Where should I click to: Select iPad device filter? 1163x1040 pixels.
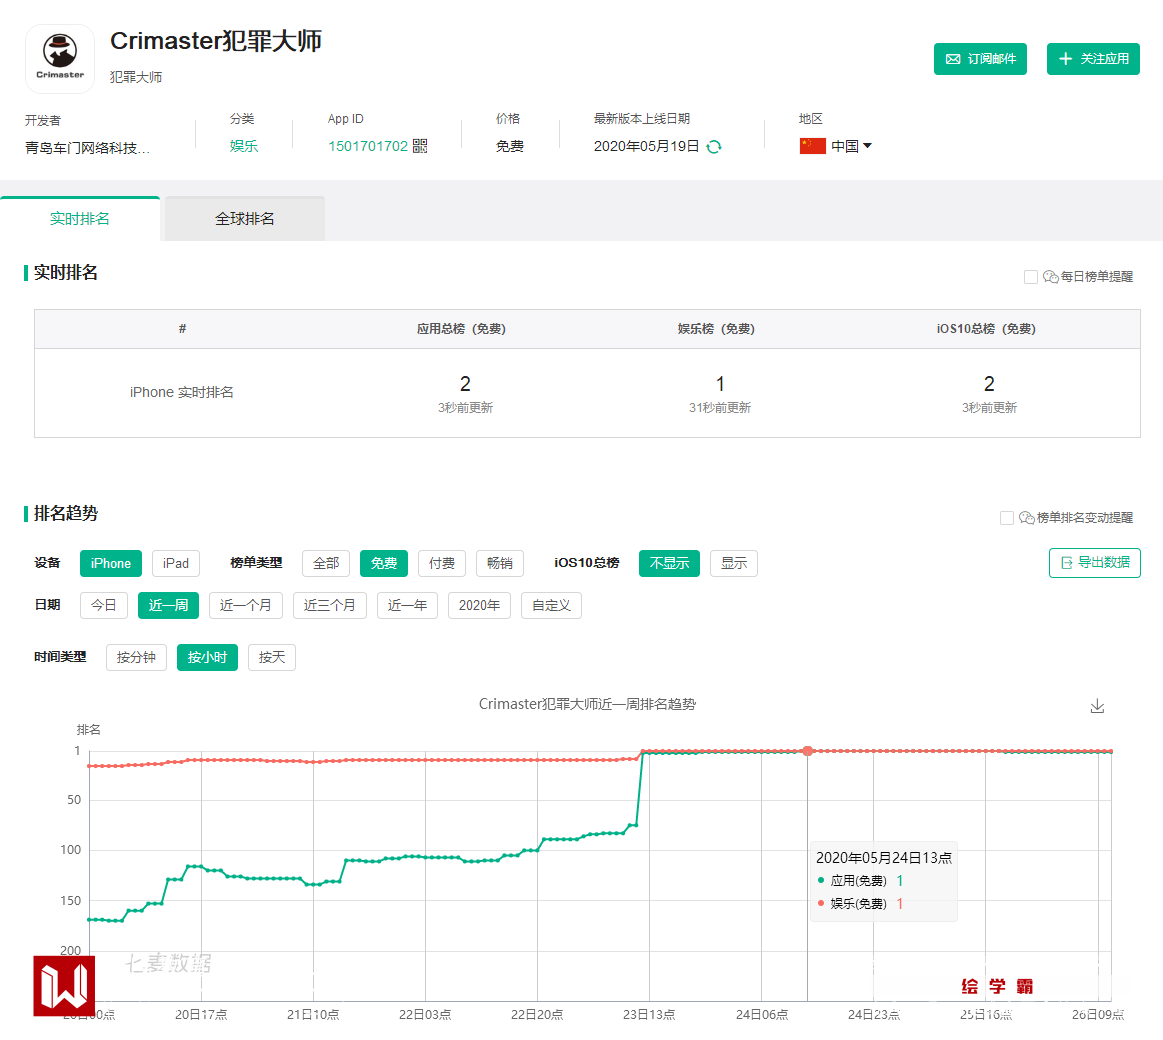tap(176, 563)
